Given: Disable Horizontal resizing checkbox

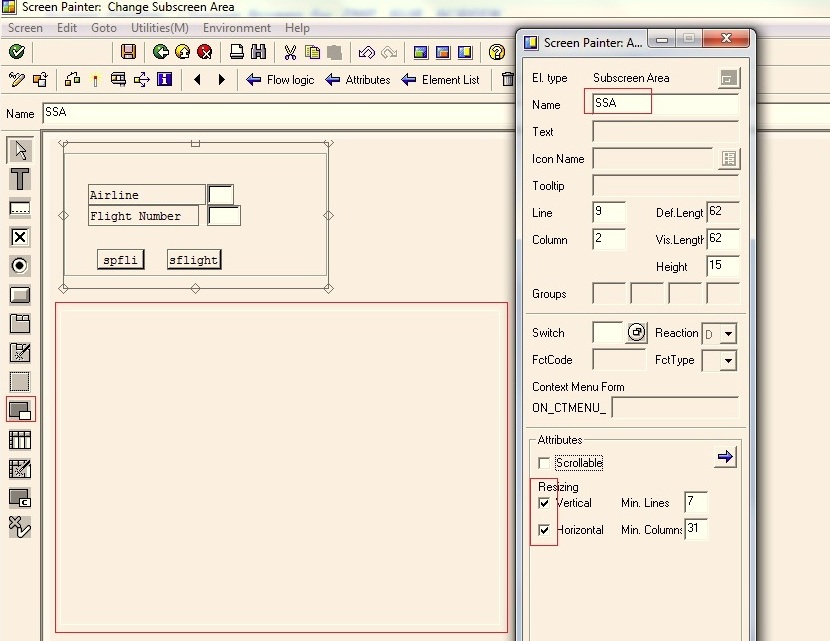Looking at the screenshot, I should click(545, 531).
